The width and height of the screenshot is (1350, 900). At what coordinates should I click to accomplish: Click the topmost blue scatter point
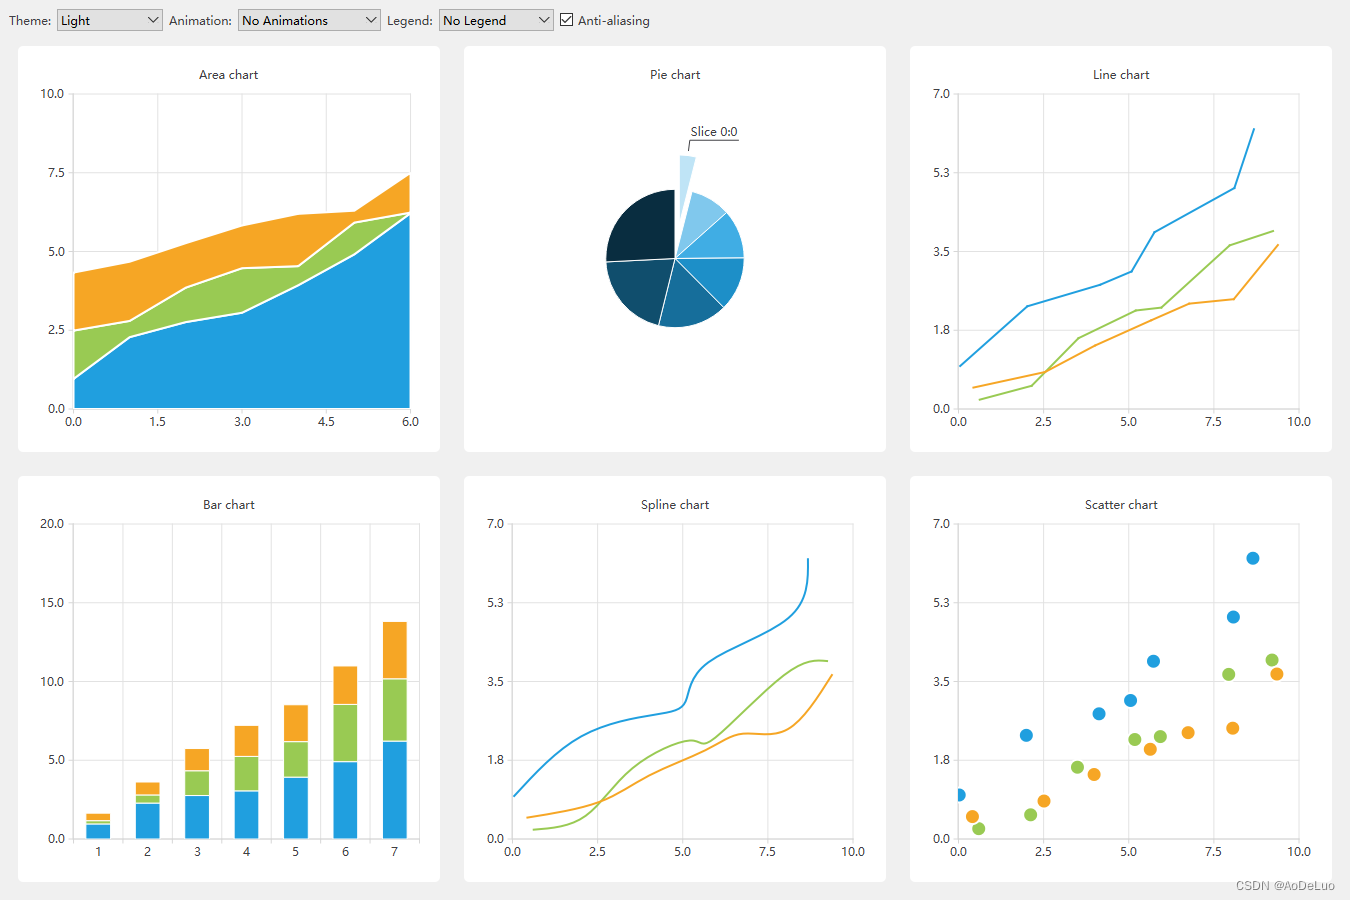pyautogui.click(x=1253, y=558)
